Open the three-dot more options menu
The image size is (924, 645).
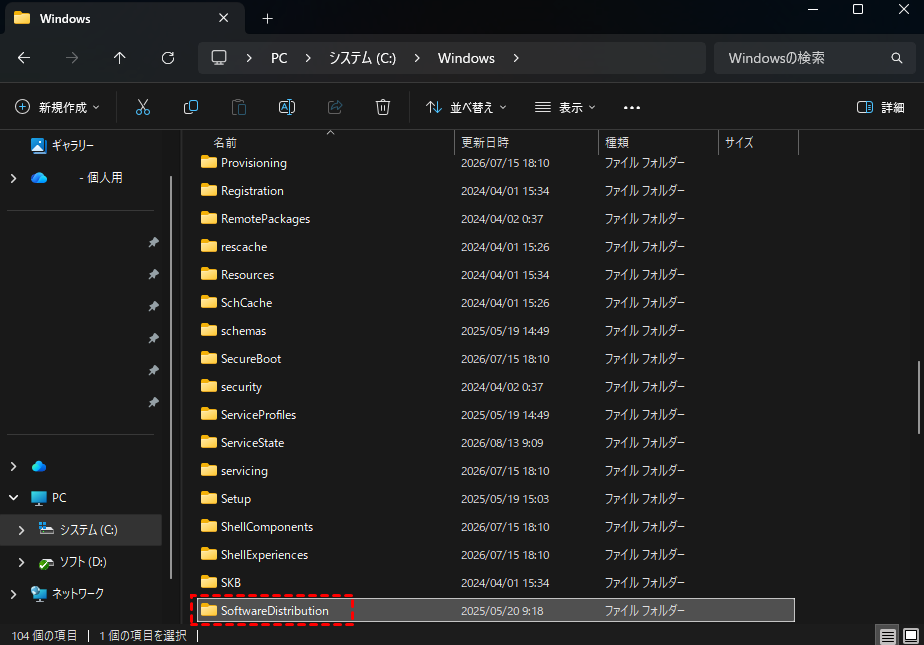tap(632, 107)
